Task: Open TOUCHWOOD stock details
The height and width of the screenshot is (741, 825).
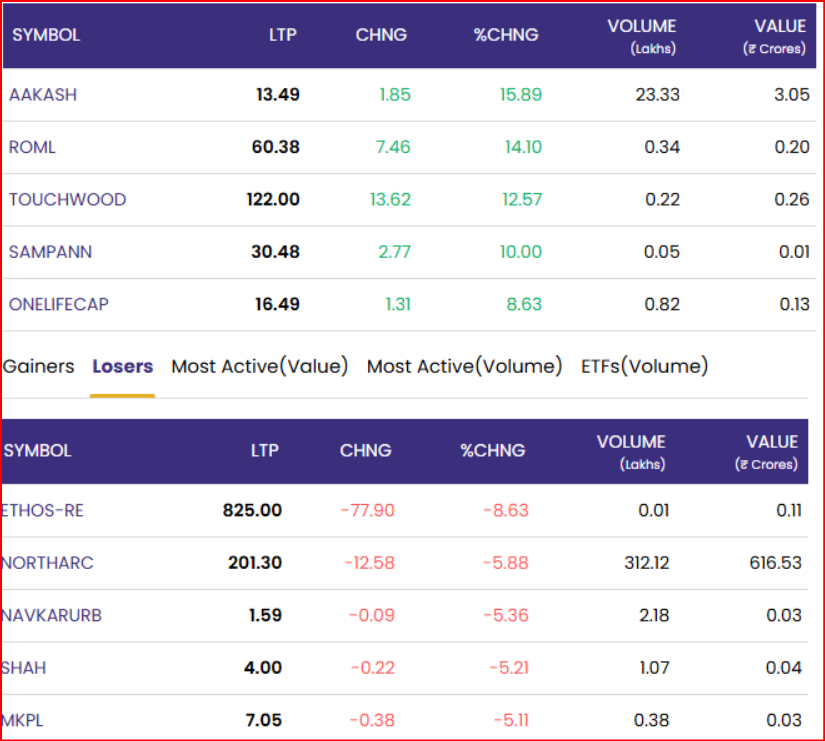Action: click(67, 200)
